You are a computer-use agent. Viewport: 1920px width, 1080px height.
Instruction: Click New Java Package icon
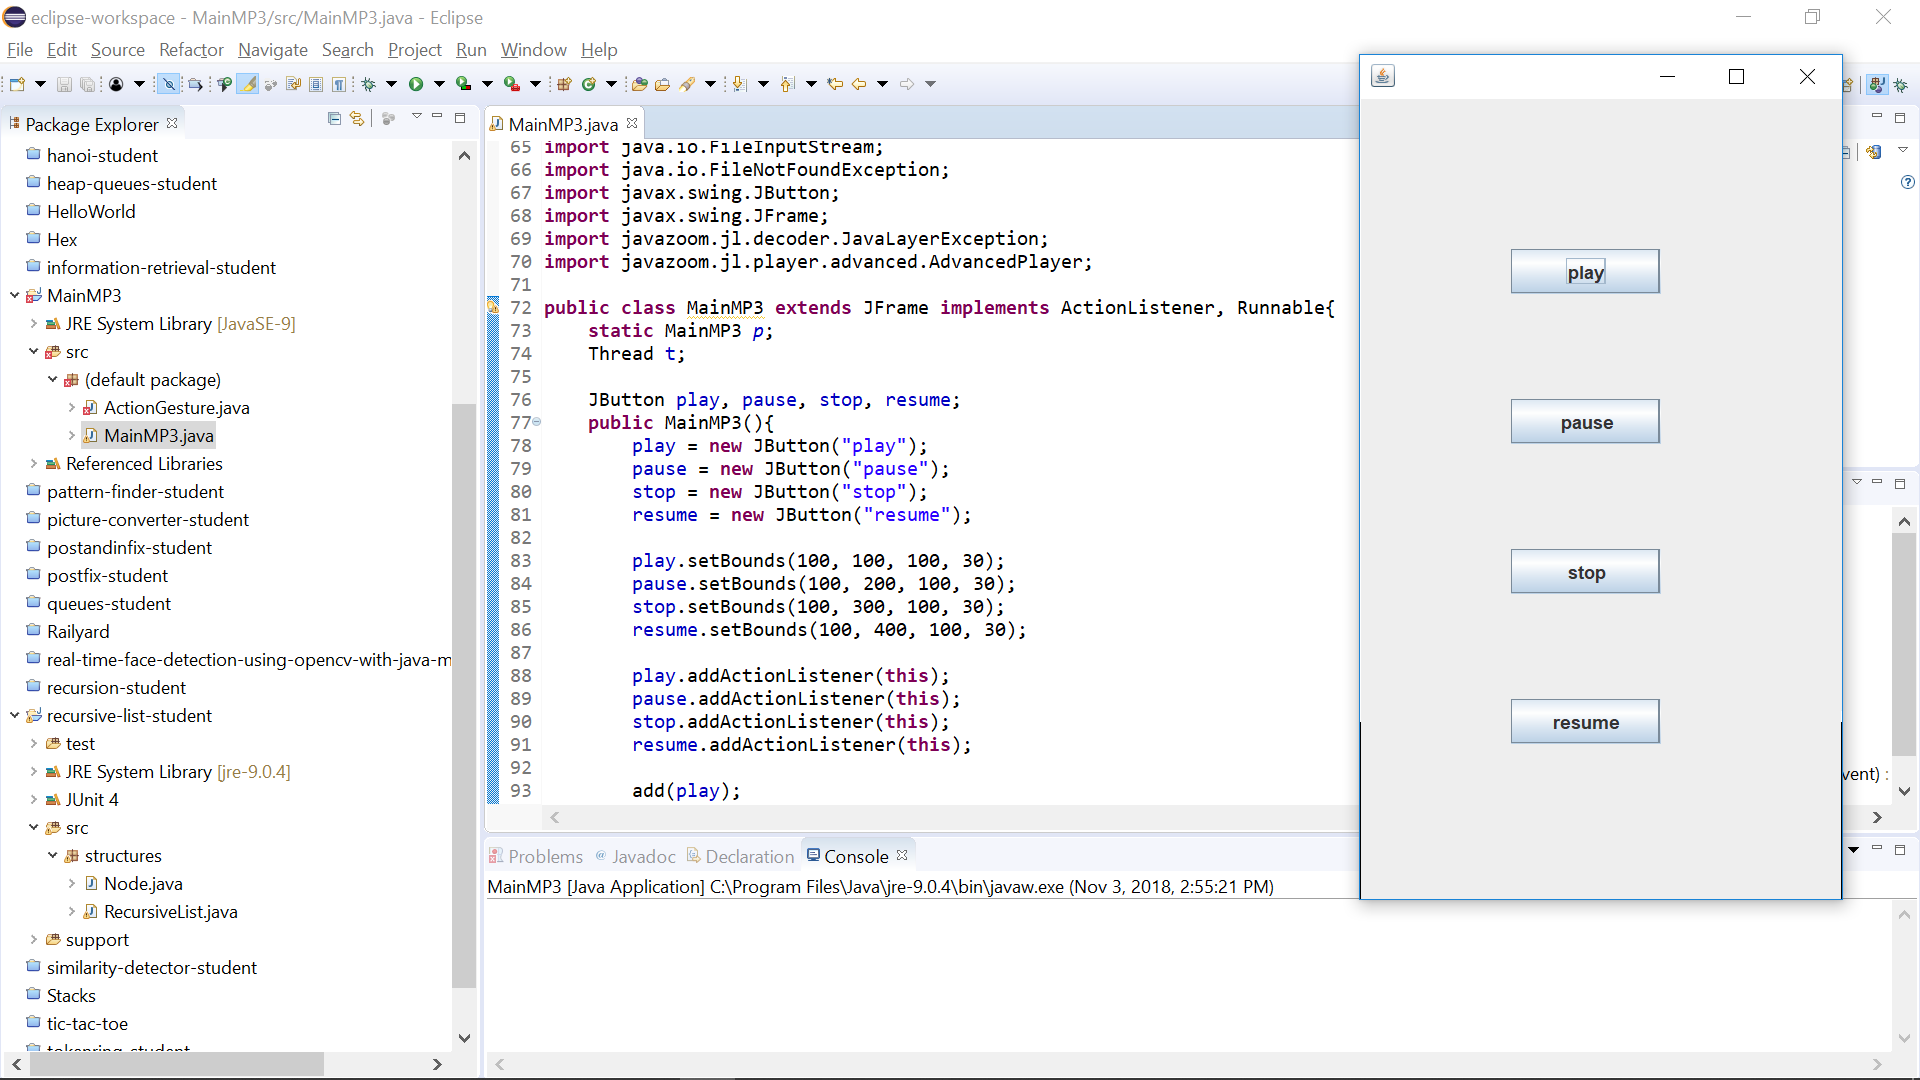point(564,84)
